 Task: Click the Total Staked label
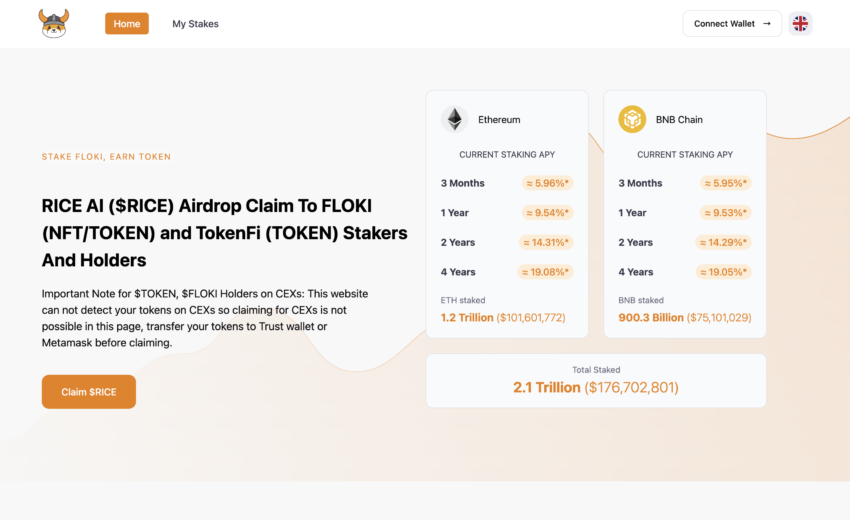596,370
